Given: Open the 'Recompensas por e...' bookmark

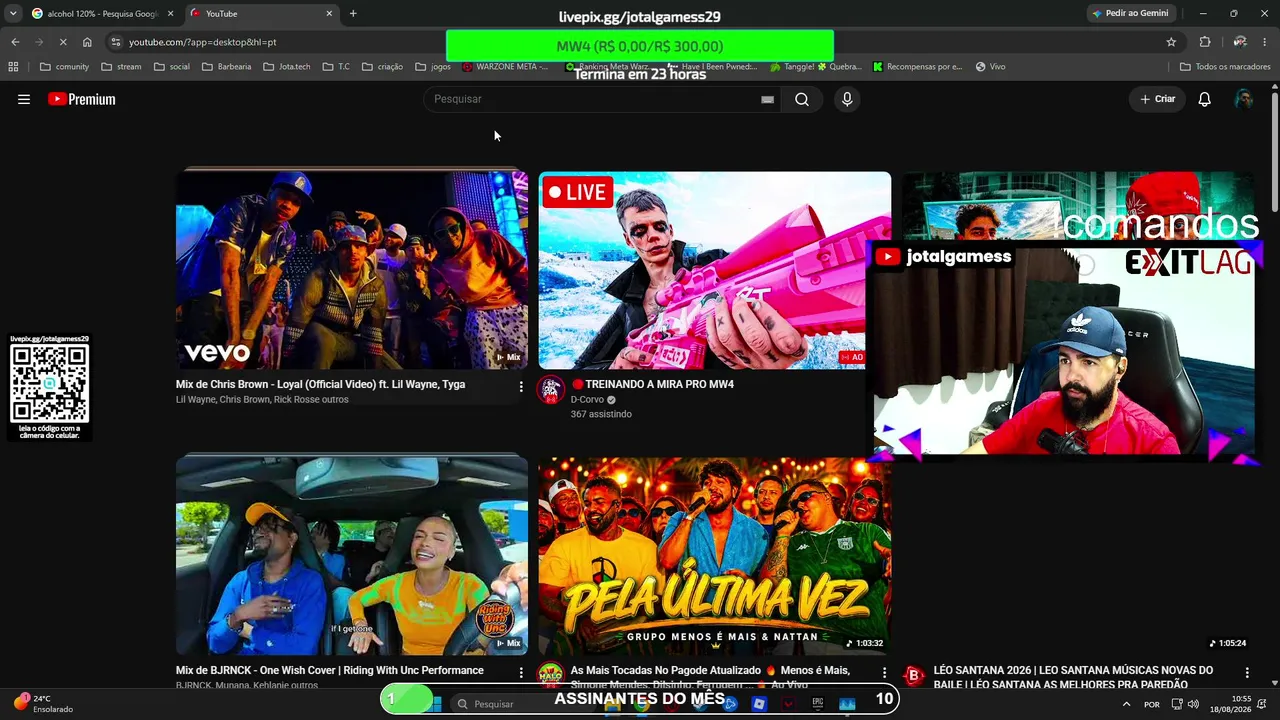Looking at the screenshot, I should tap(917, 67).
